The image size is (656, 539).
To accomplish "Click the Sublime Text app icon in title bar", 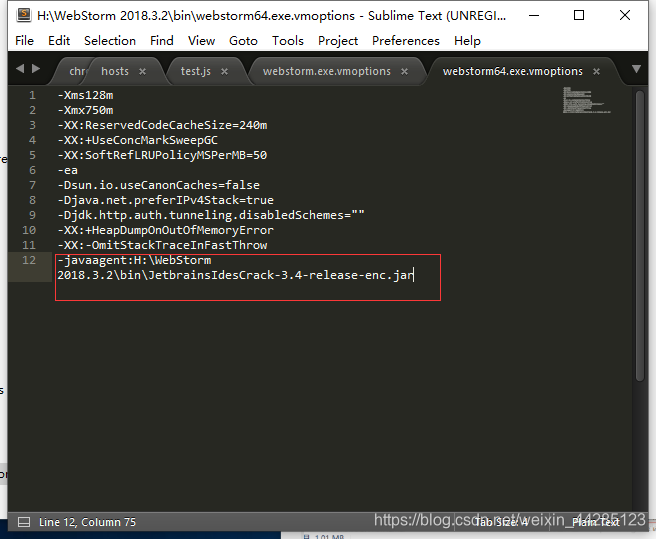I will point(24,15).
